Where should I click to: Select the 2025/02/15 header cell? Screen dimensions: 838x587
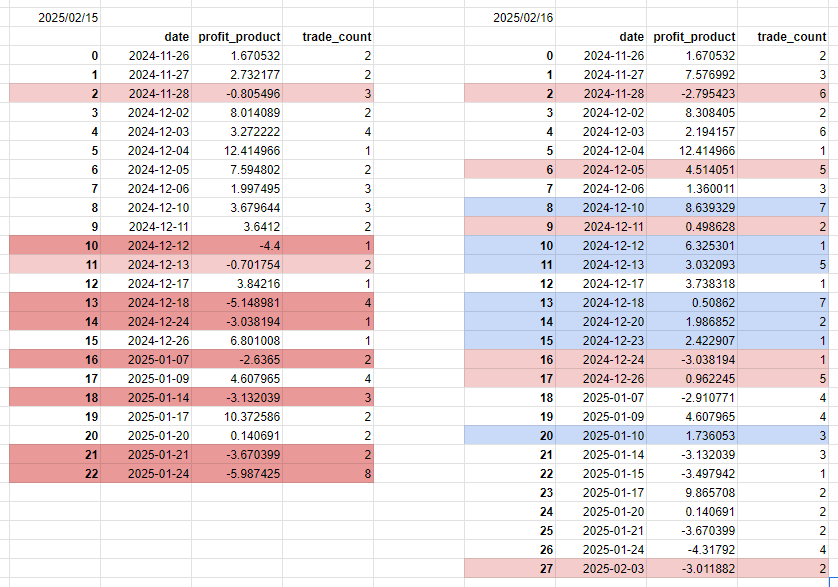click(55, 18)
